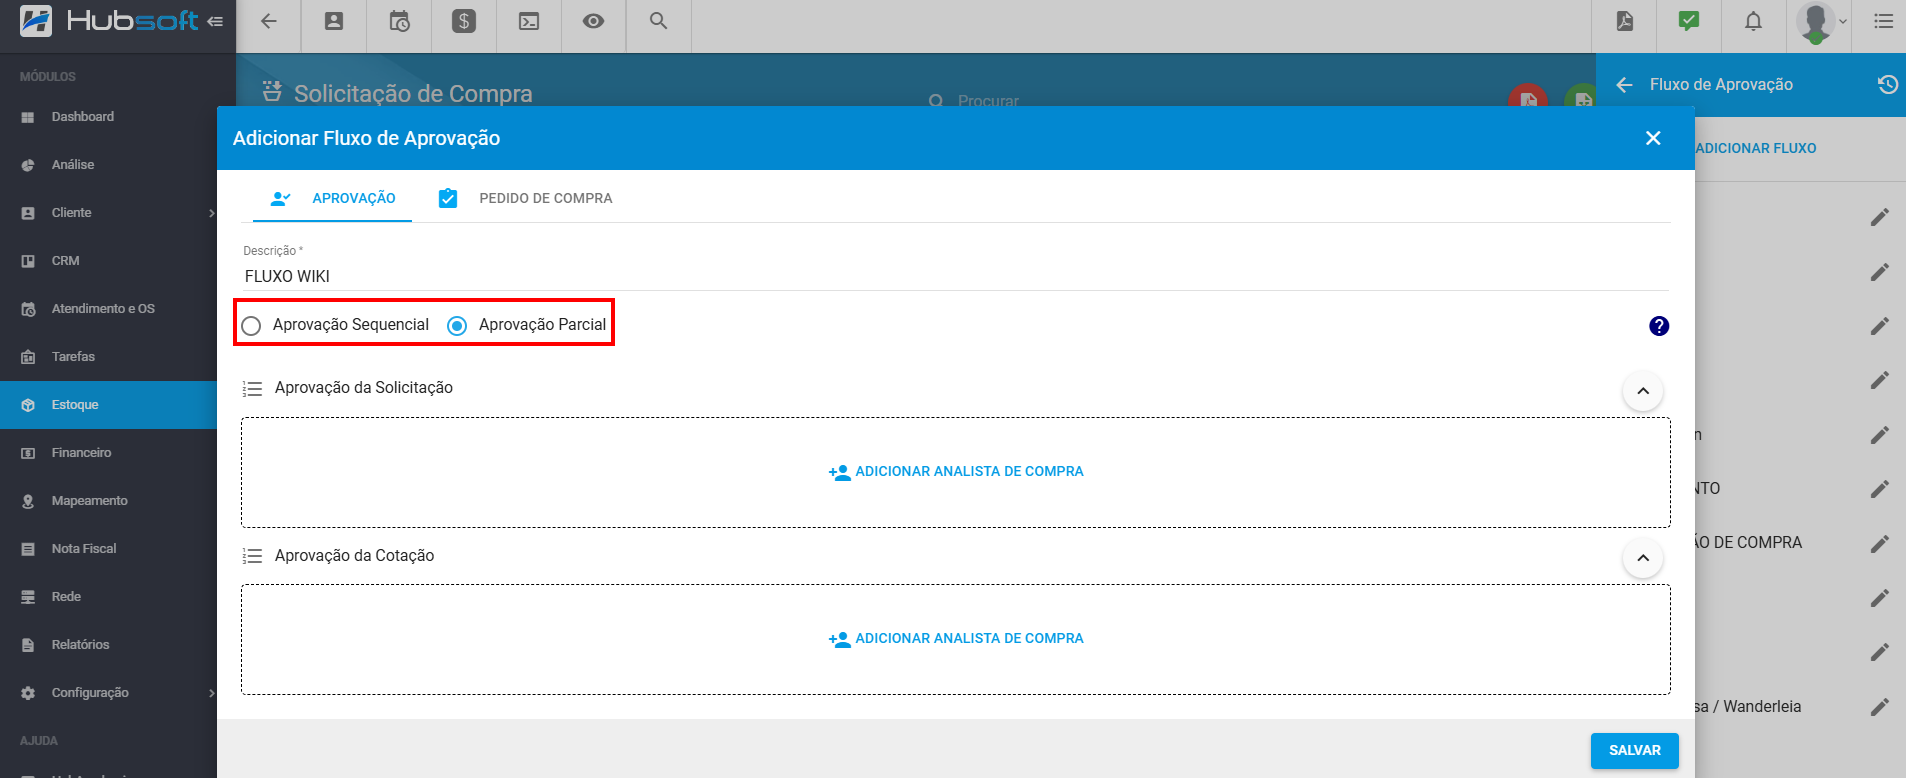Image resolution: width=1906 pixels, height=778 pixels.
Task: Go back from the Fluxo de Aprovação panel
Action: (x=1624, y=85)
